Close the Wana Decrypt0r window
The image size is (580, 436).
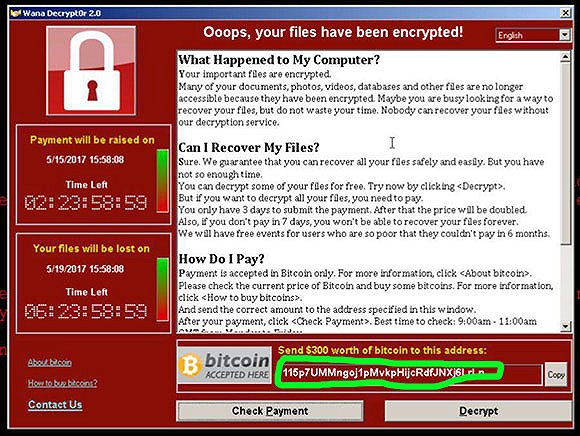[565, 13]
